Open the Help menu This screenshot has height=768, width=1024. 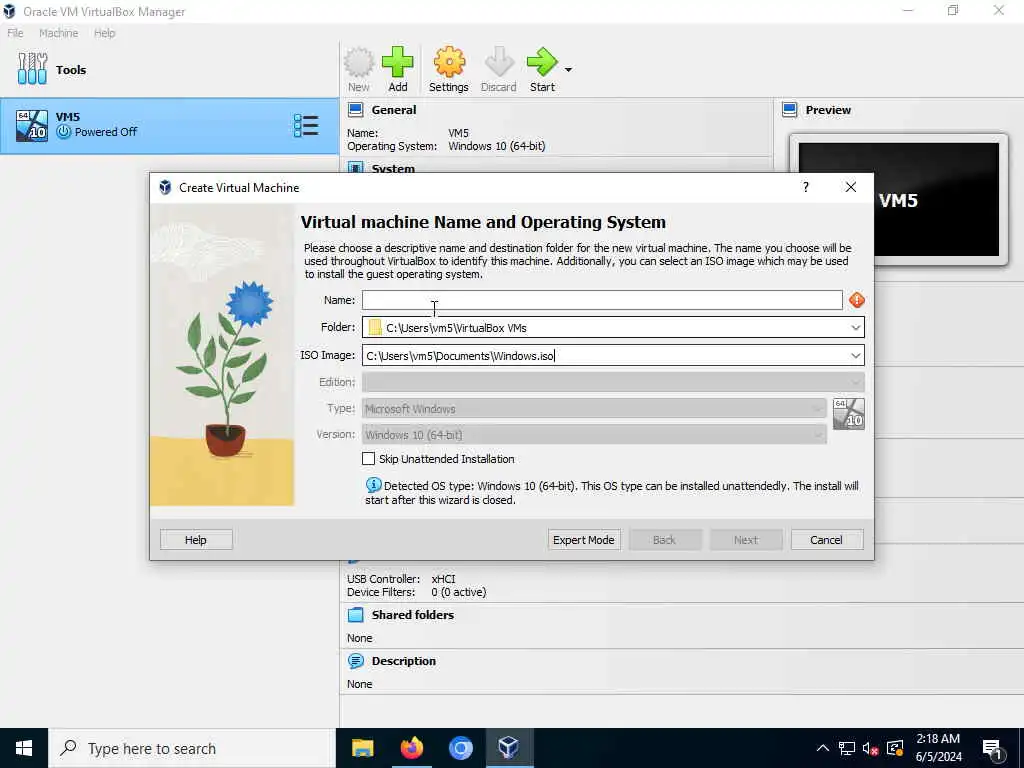(104, 33)
